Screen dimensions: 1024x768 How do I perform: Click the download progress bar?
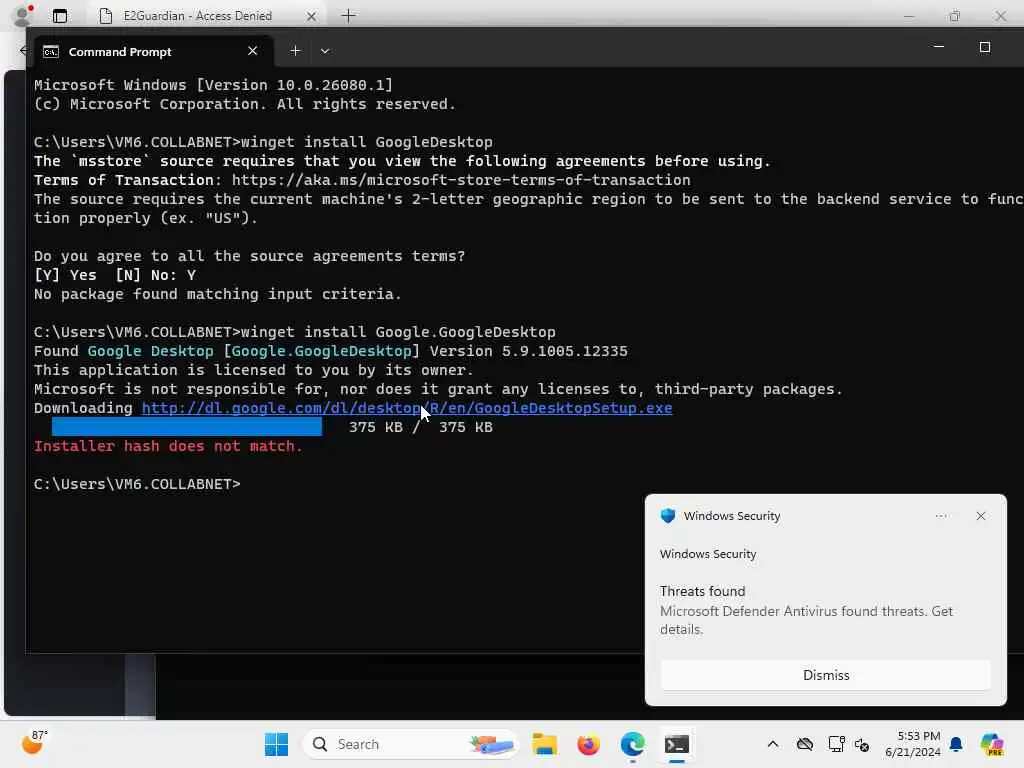(x=187, y=427)
